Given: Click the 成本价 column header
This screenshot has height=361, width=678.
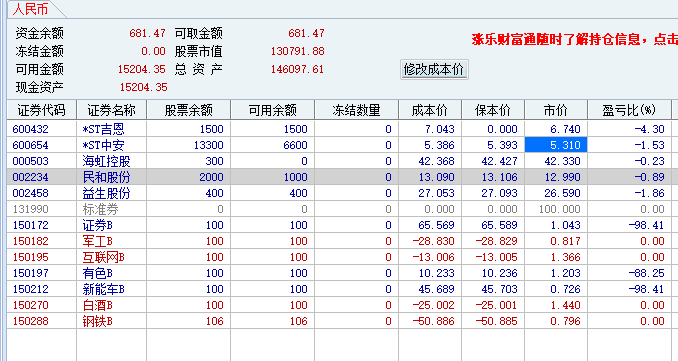Looking at the screenshot, I should coord(430,110).
